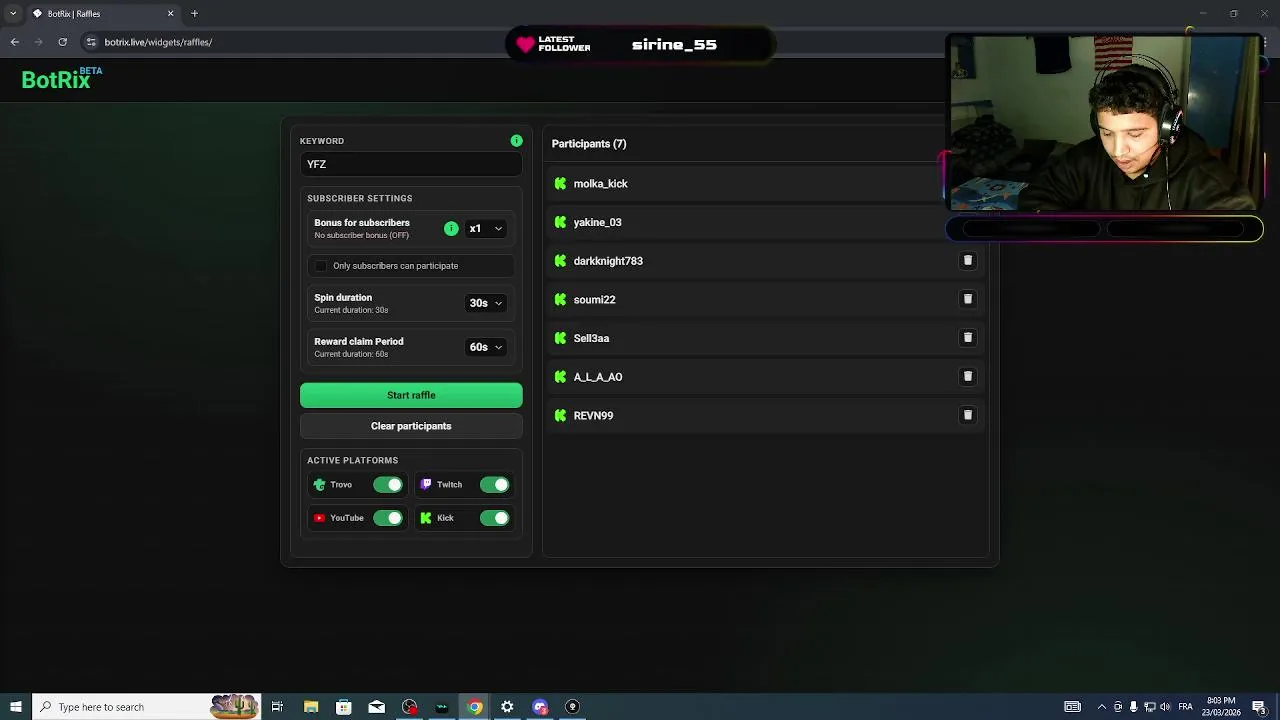
Task: Open the tab search chevron in Chrome
Action: 13,14
